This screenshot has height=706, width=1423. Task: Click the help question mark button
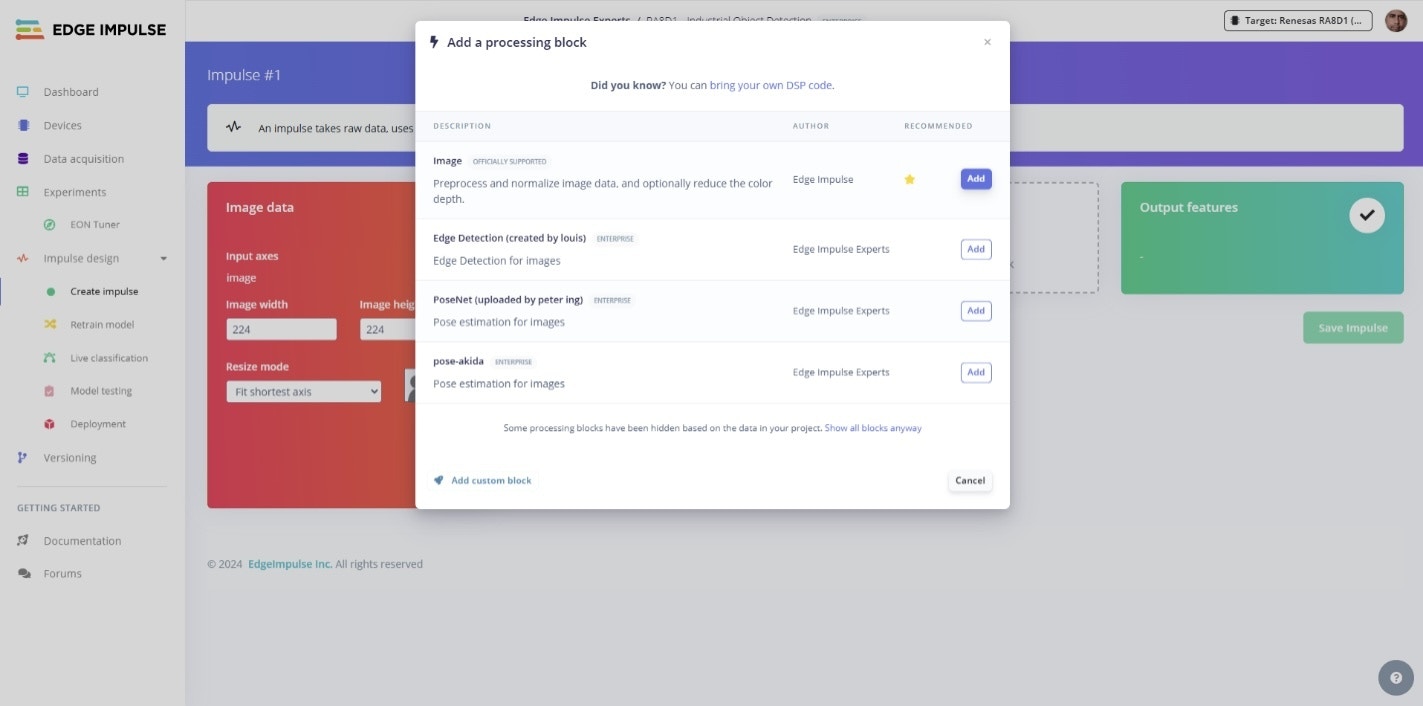click(x=1396, y=677)
